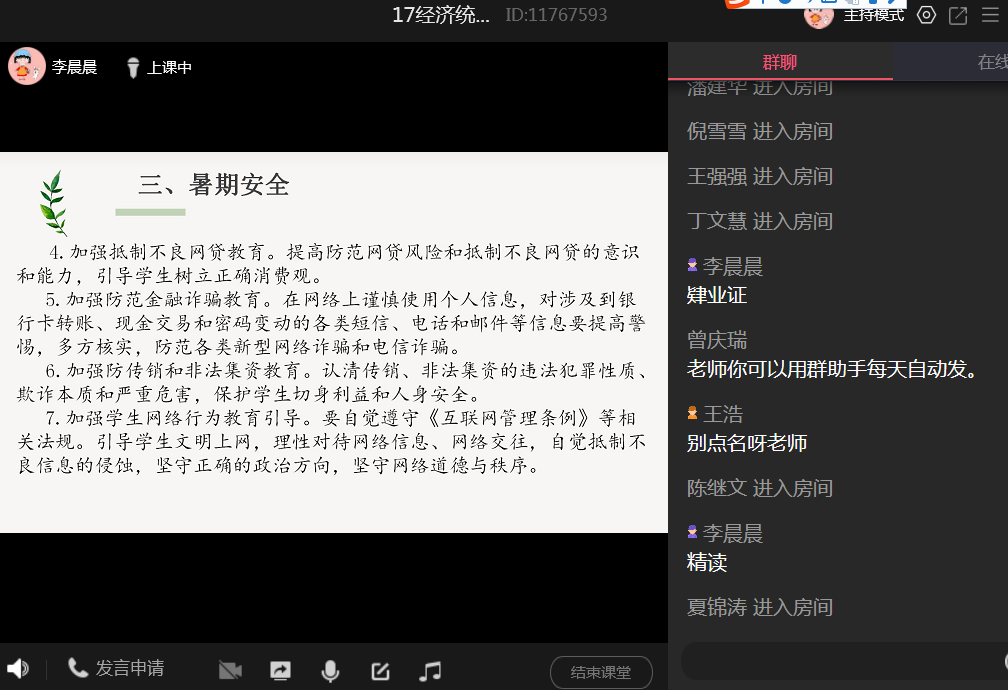Viewport: 1008px width, 690px height.
Task: Open the screen share icon
Action: 280,671
